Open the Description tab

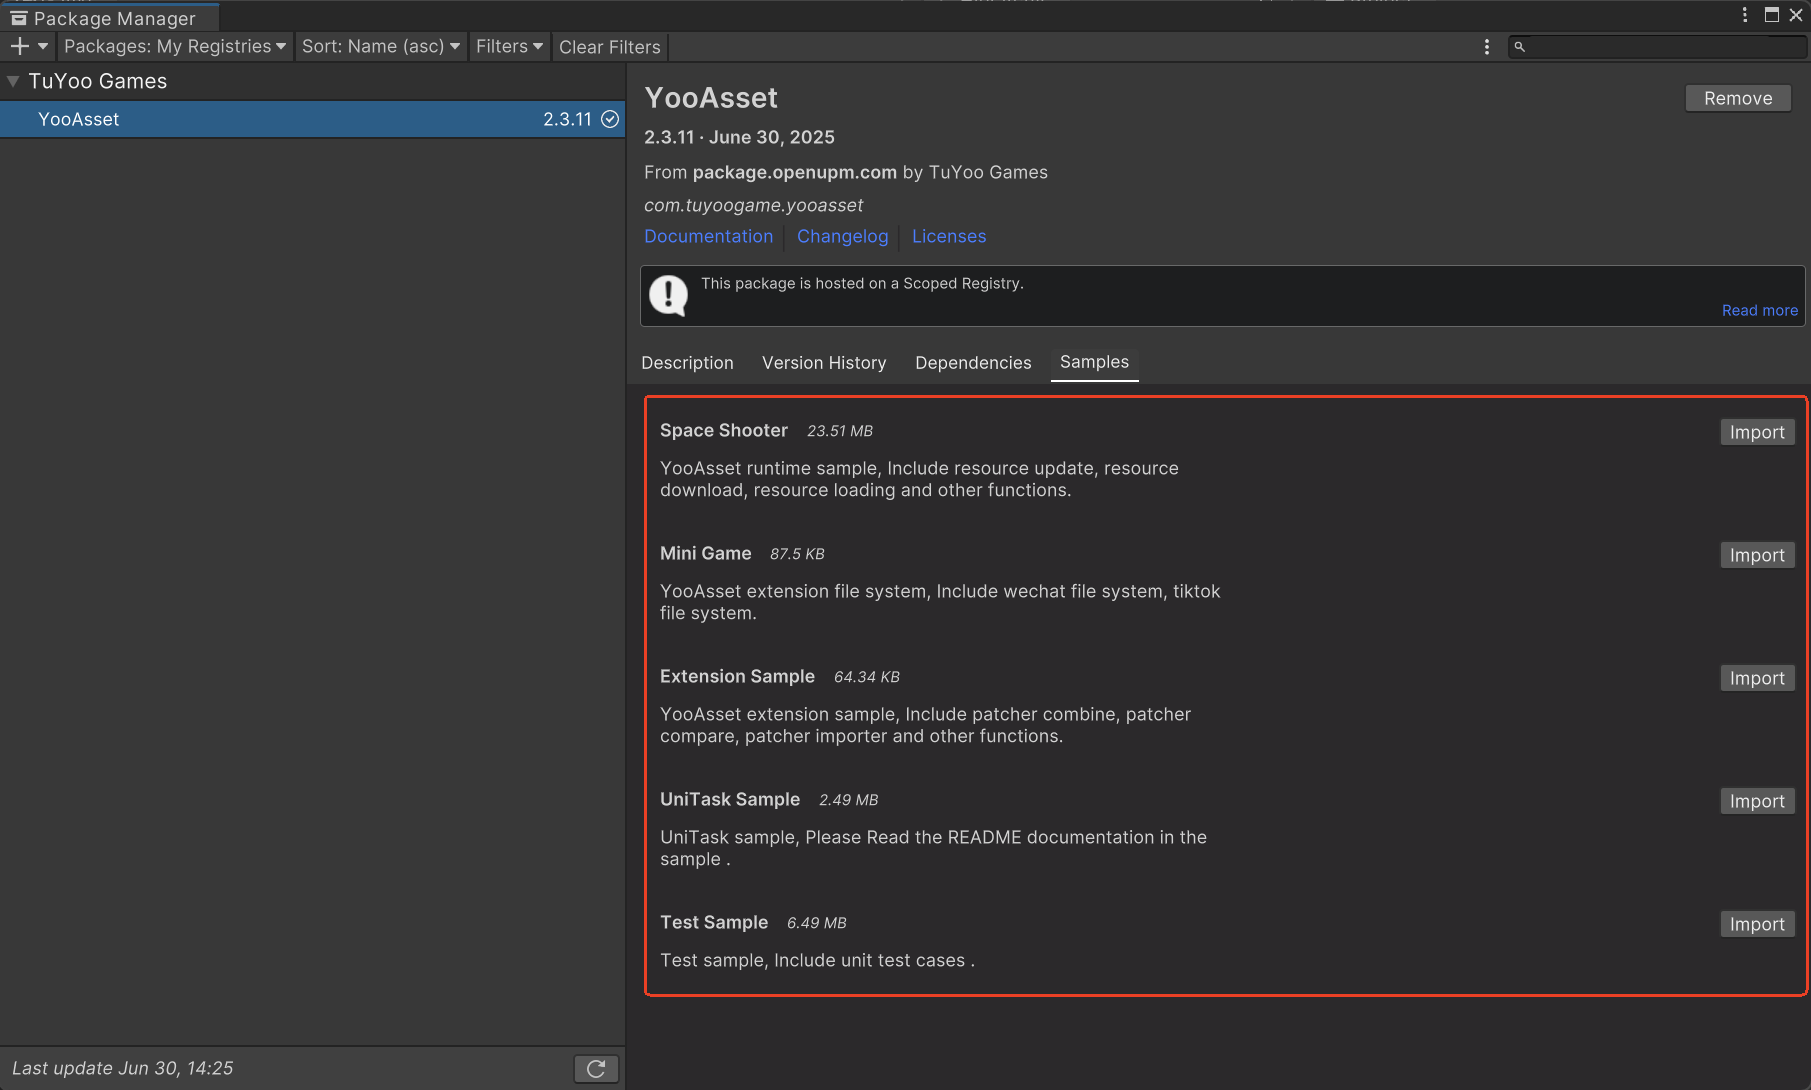click(x=687, y=363)
